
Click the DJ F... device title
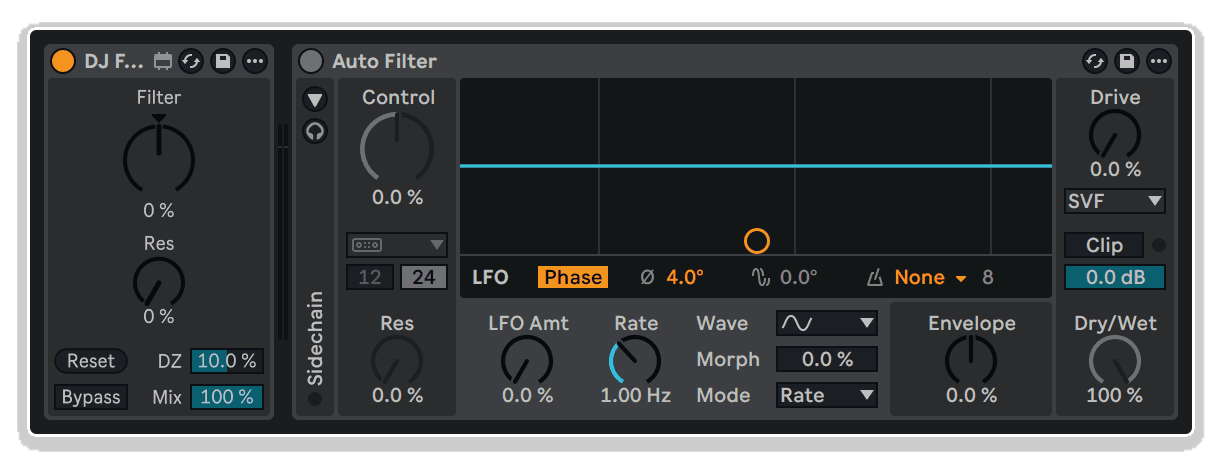click(x=114, y=61)
